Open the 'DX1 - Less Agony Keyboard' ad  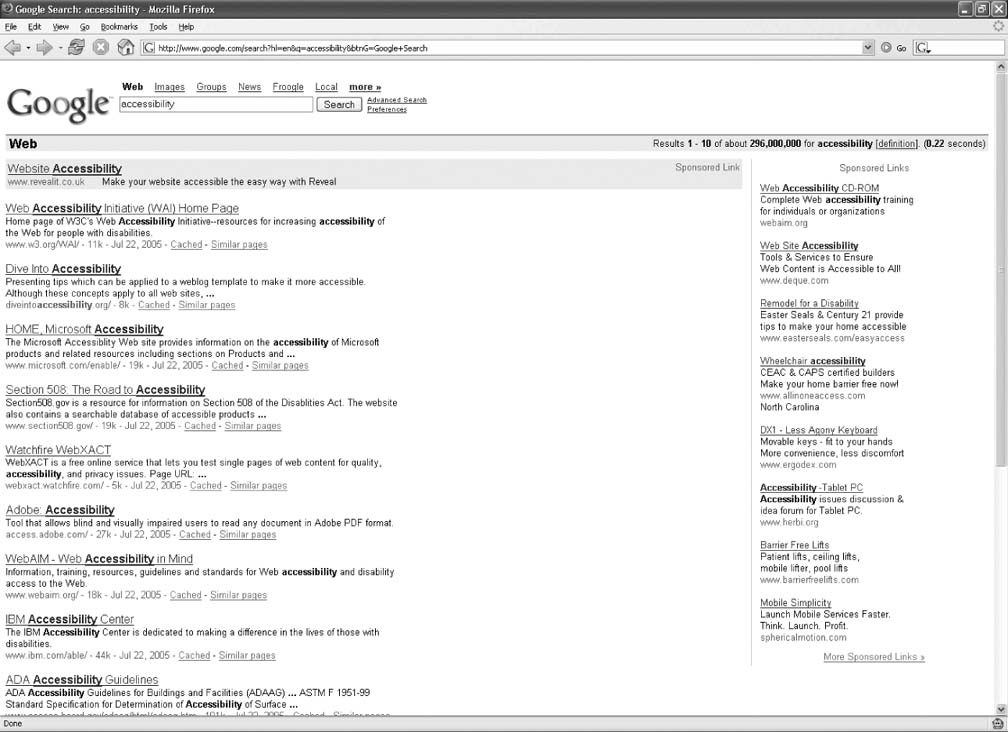[x=818, y=431]
